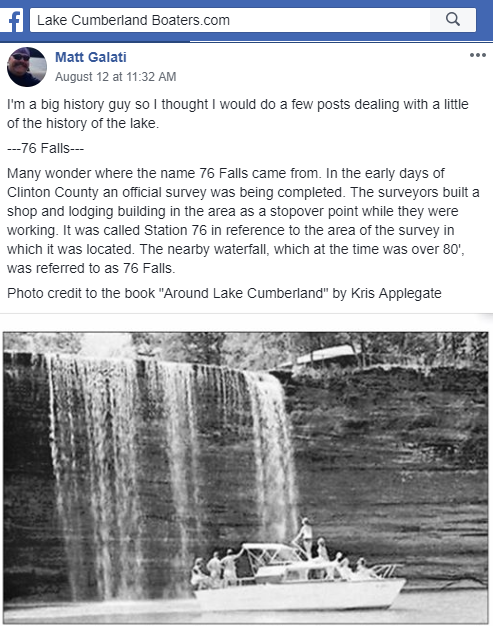This screenshot has height=626, width=494.
Task: Click the cascading waterfall in the photo
Action: [172, 459]
